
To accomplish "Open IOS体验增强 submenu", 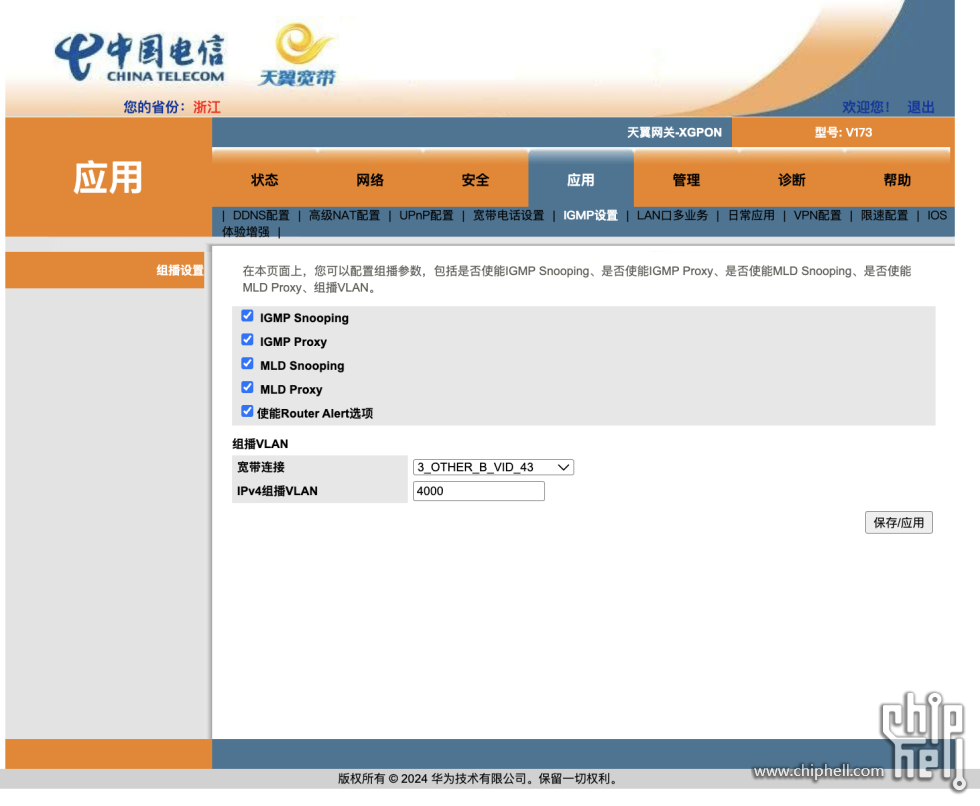I will point(937,216).
